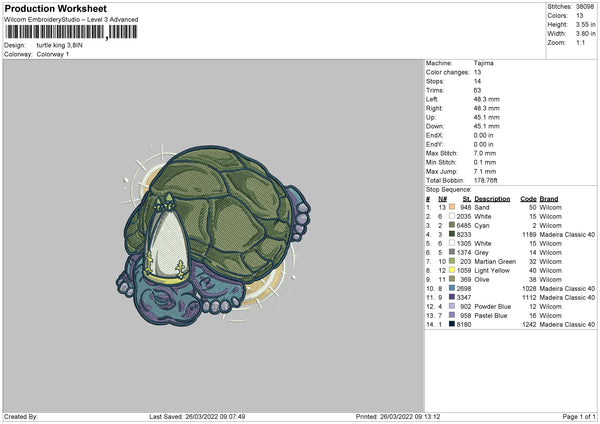Click the Colors label in the top summary
Screen dimensions: 600x424
click(557, 16)
